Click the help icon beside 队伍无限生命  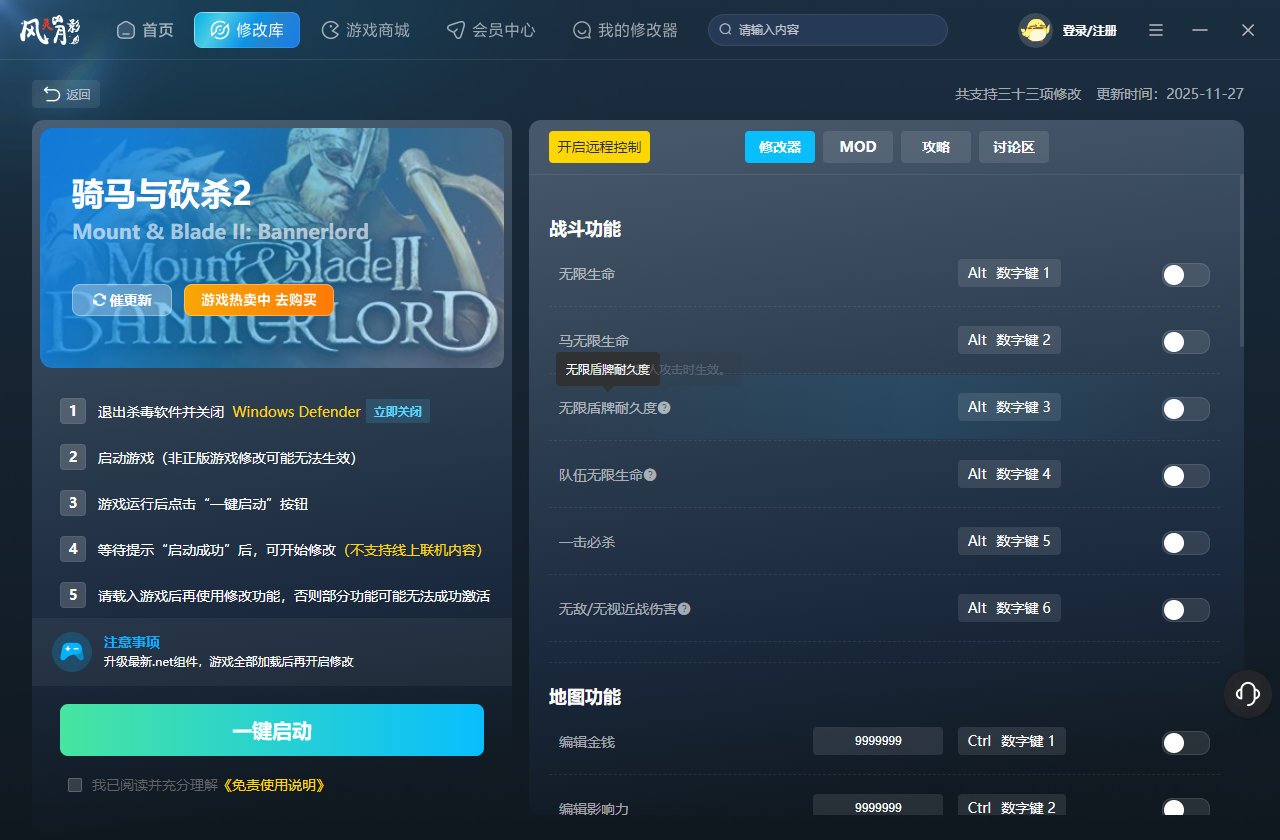click(x=650, y=475)
